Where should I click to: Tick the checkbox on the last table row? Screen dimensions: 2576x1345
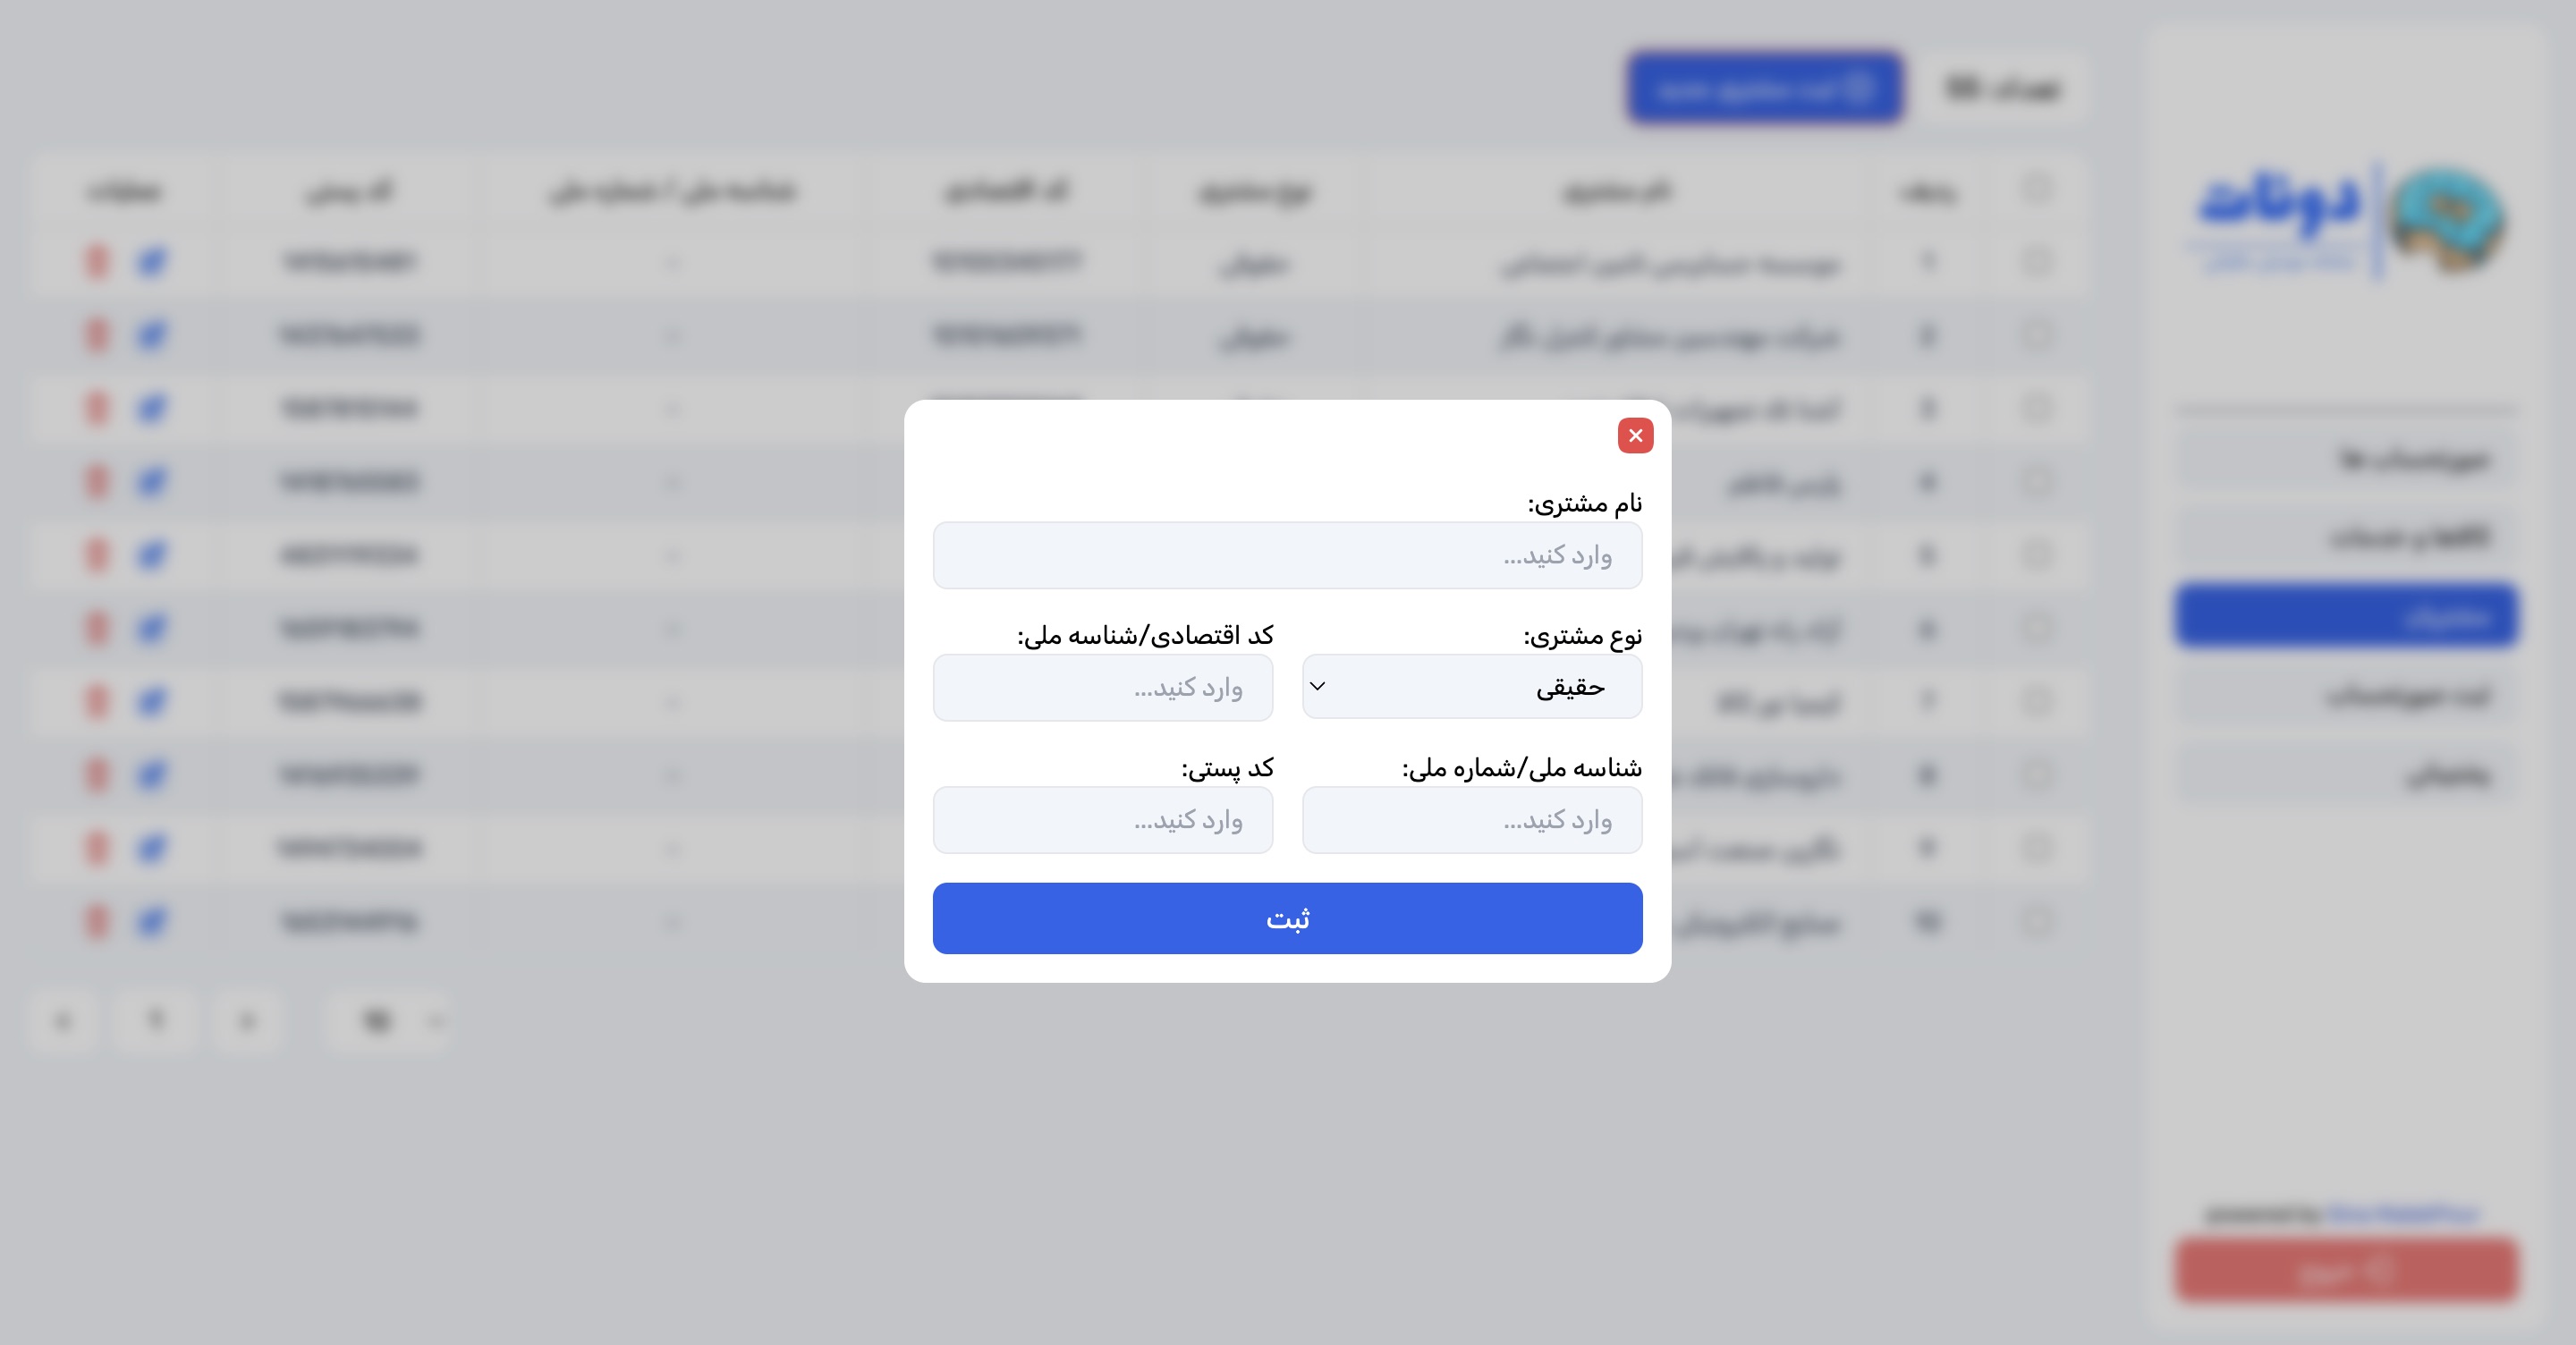coord(2036,921)
